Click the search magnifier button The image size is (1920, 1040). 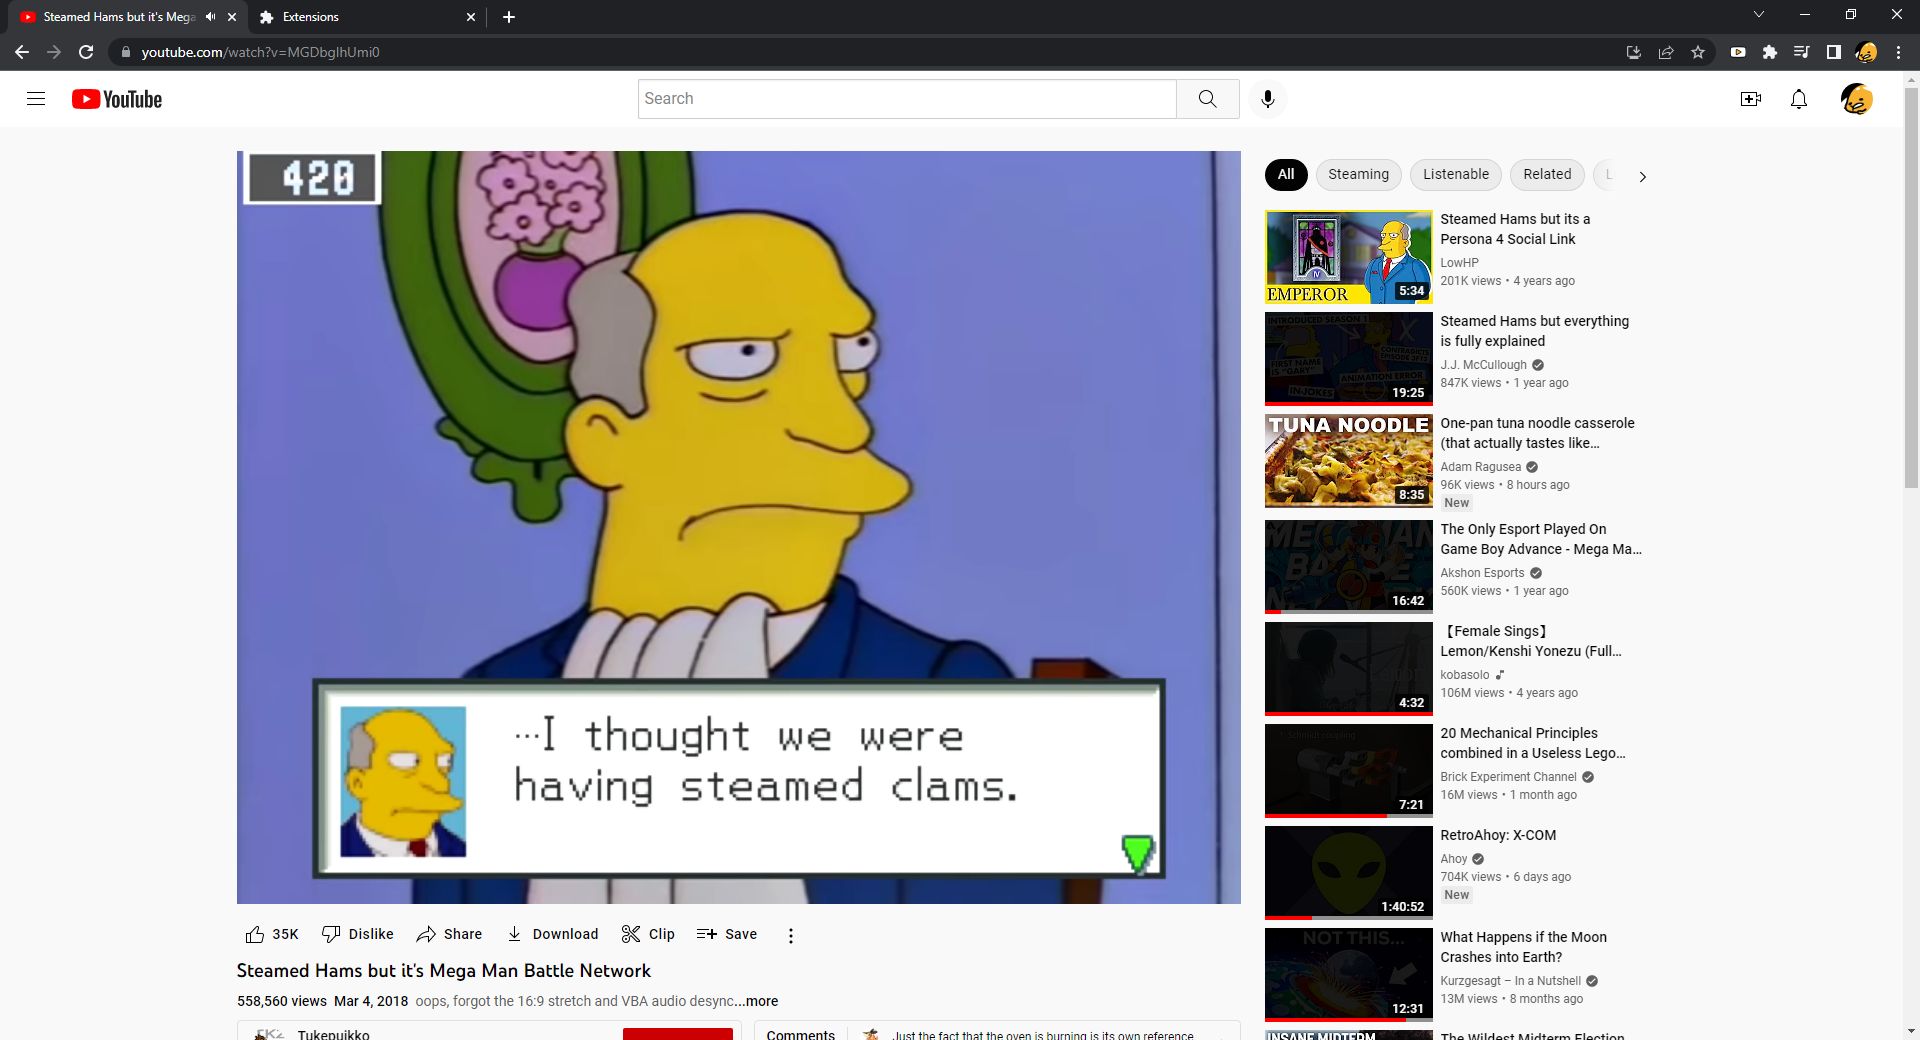click(x=1208, y=99)
